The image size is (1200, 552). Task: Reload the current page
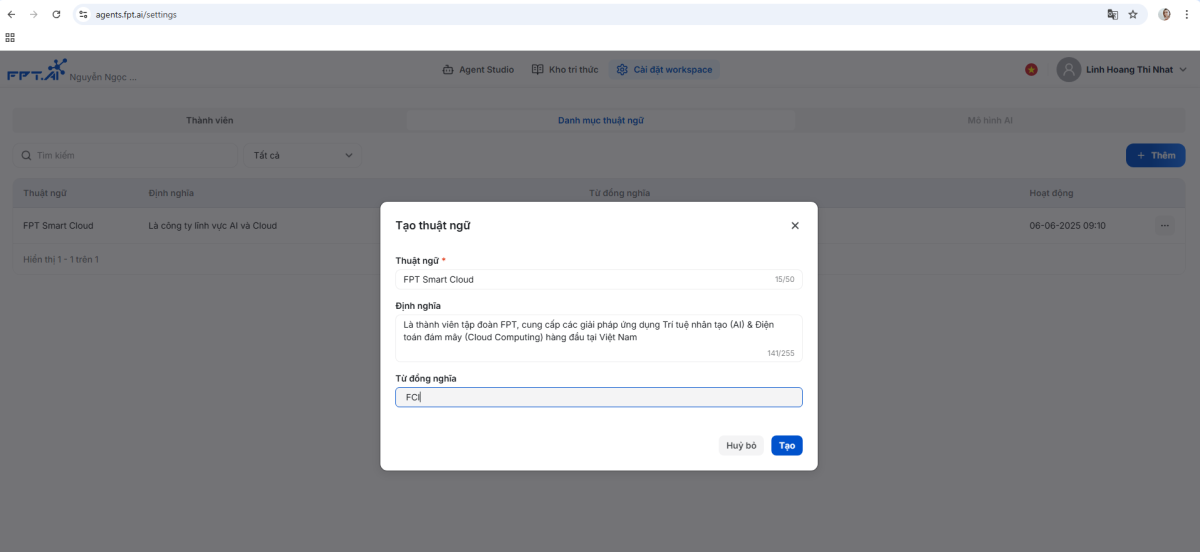(56, 15)
